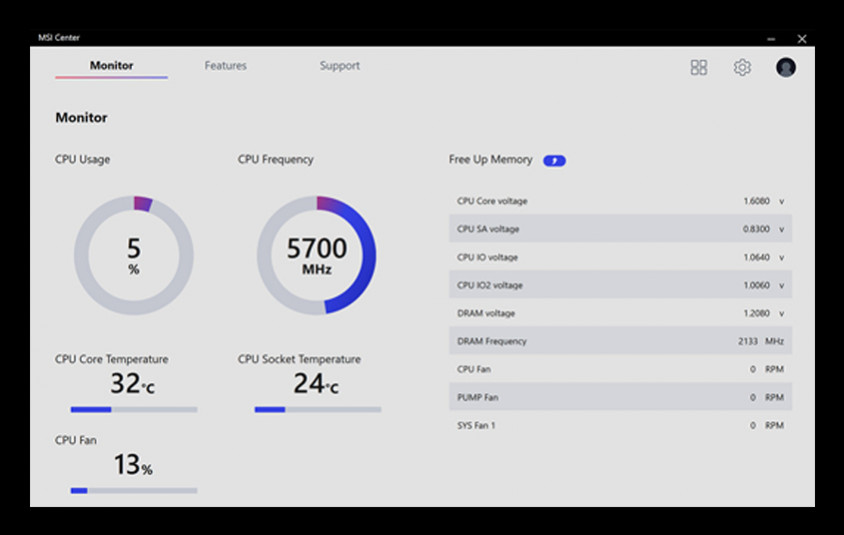Open the grid view apps icon
This screenshot has width=844, height=535.
[x=699, y=67]
